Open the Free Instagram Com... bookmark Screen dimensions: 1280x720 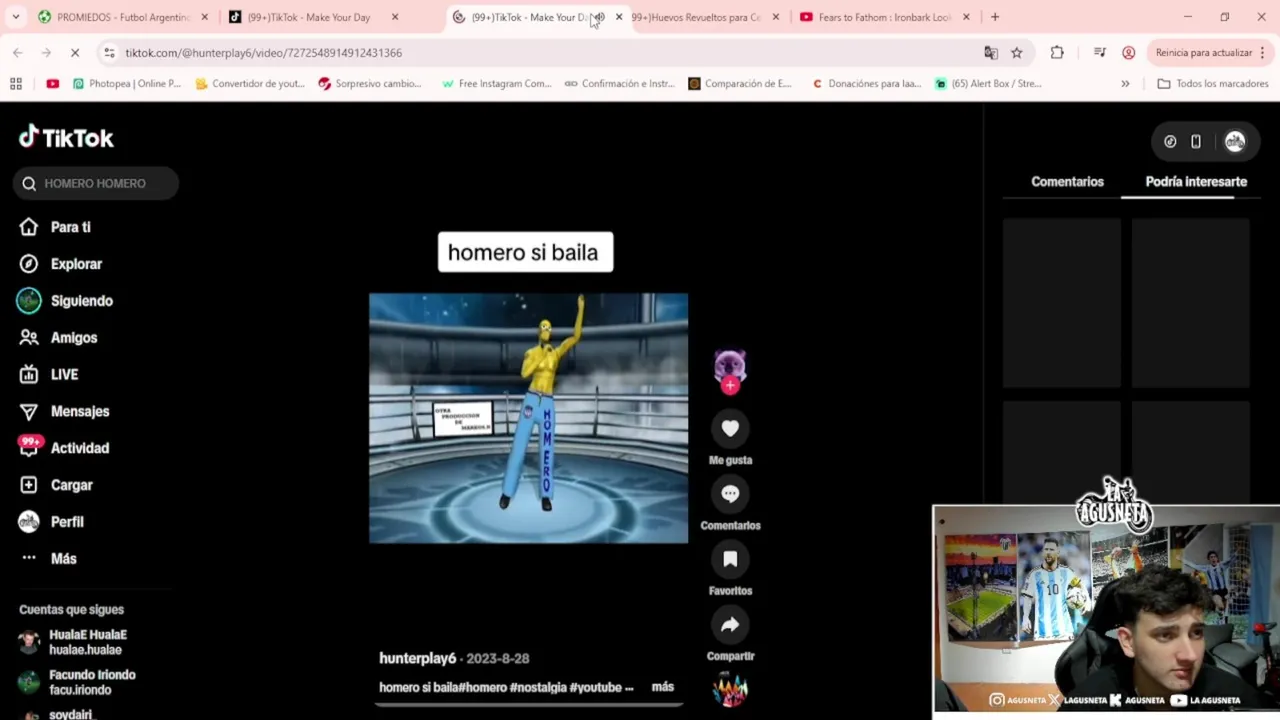[496, 84]
